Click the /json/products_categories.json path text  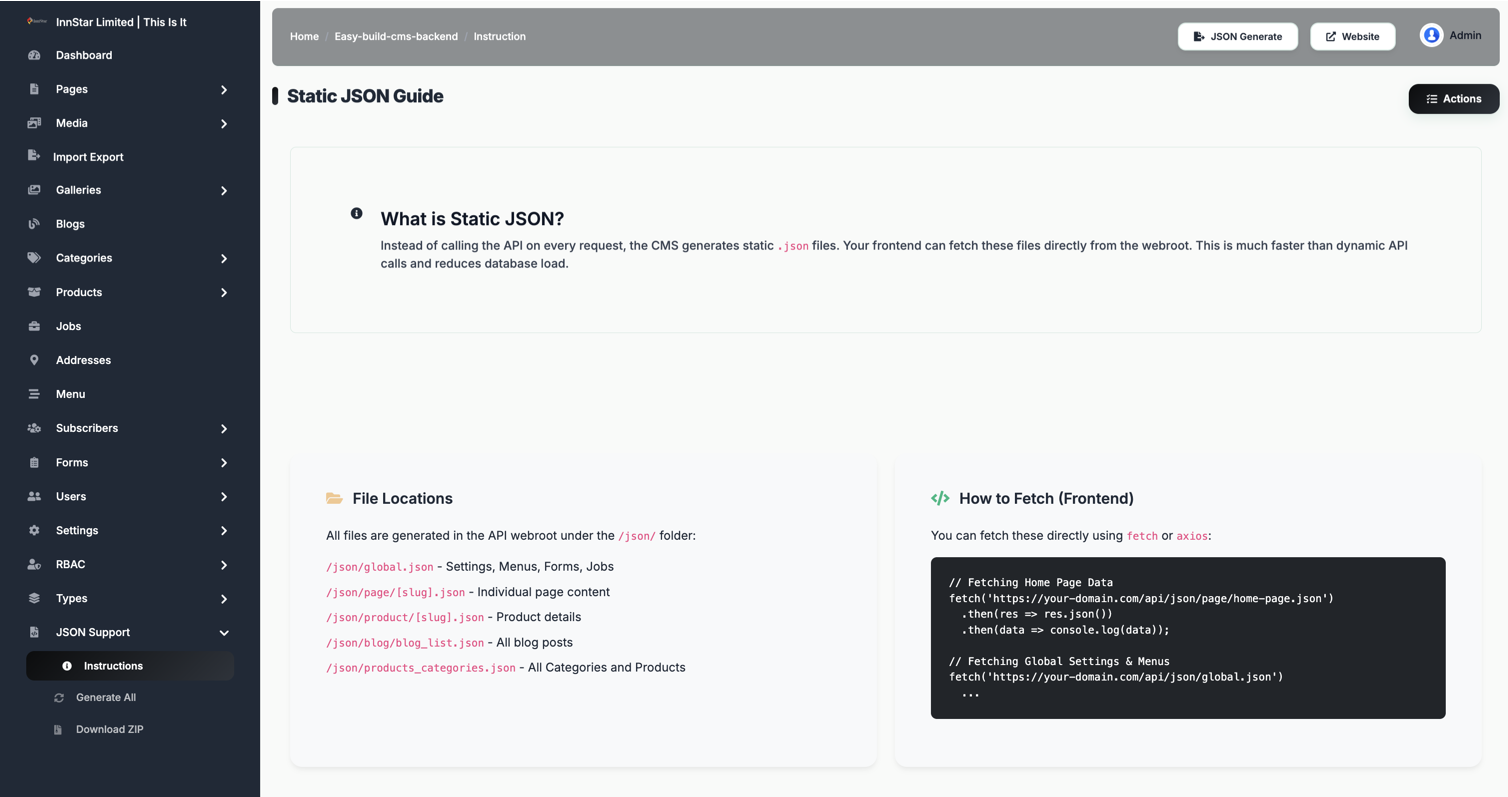coord(421,668)
